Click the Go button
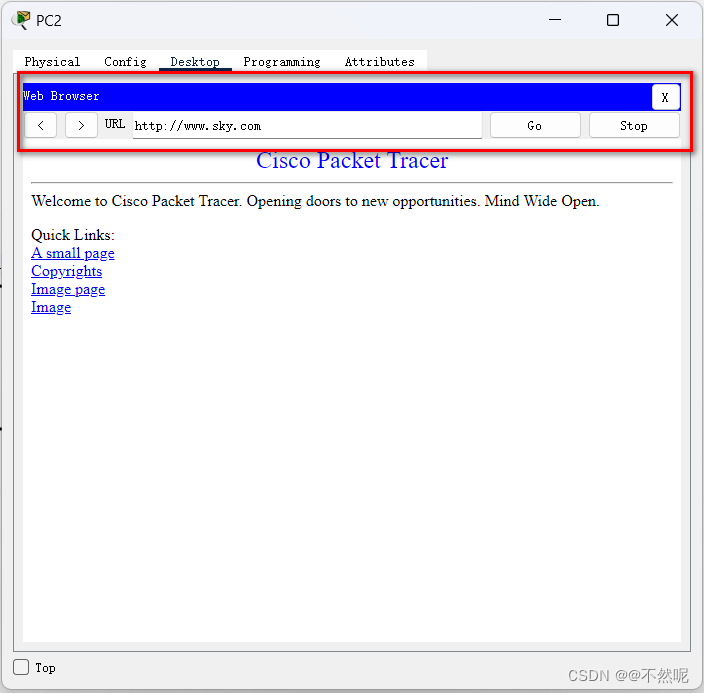Screen dimensions: 704x693 click(535, 125)
